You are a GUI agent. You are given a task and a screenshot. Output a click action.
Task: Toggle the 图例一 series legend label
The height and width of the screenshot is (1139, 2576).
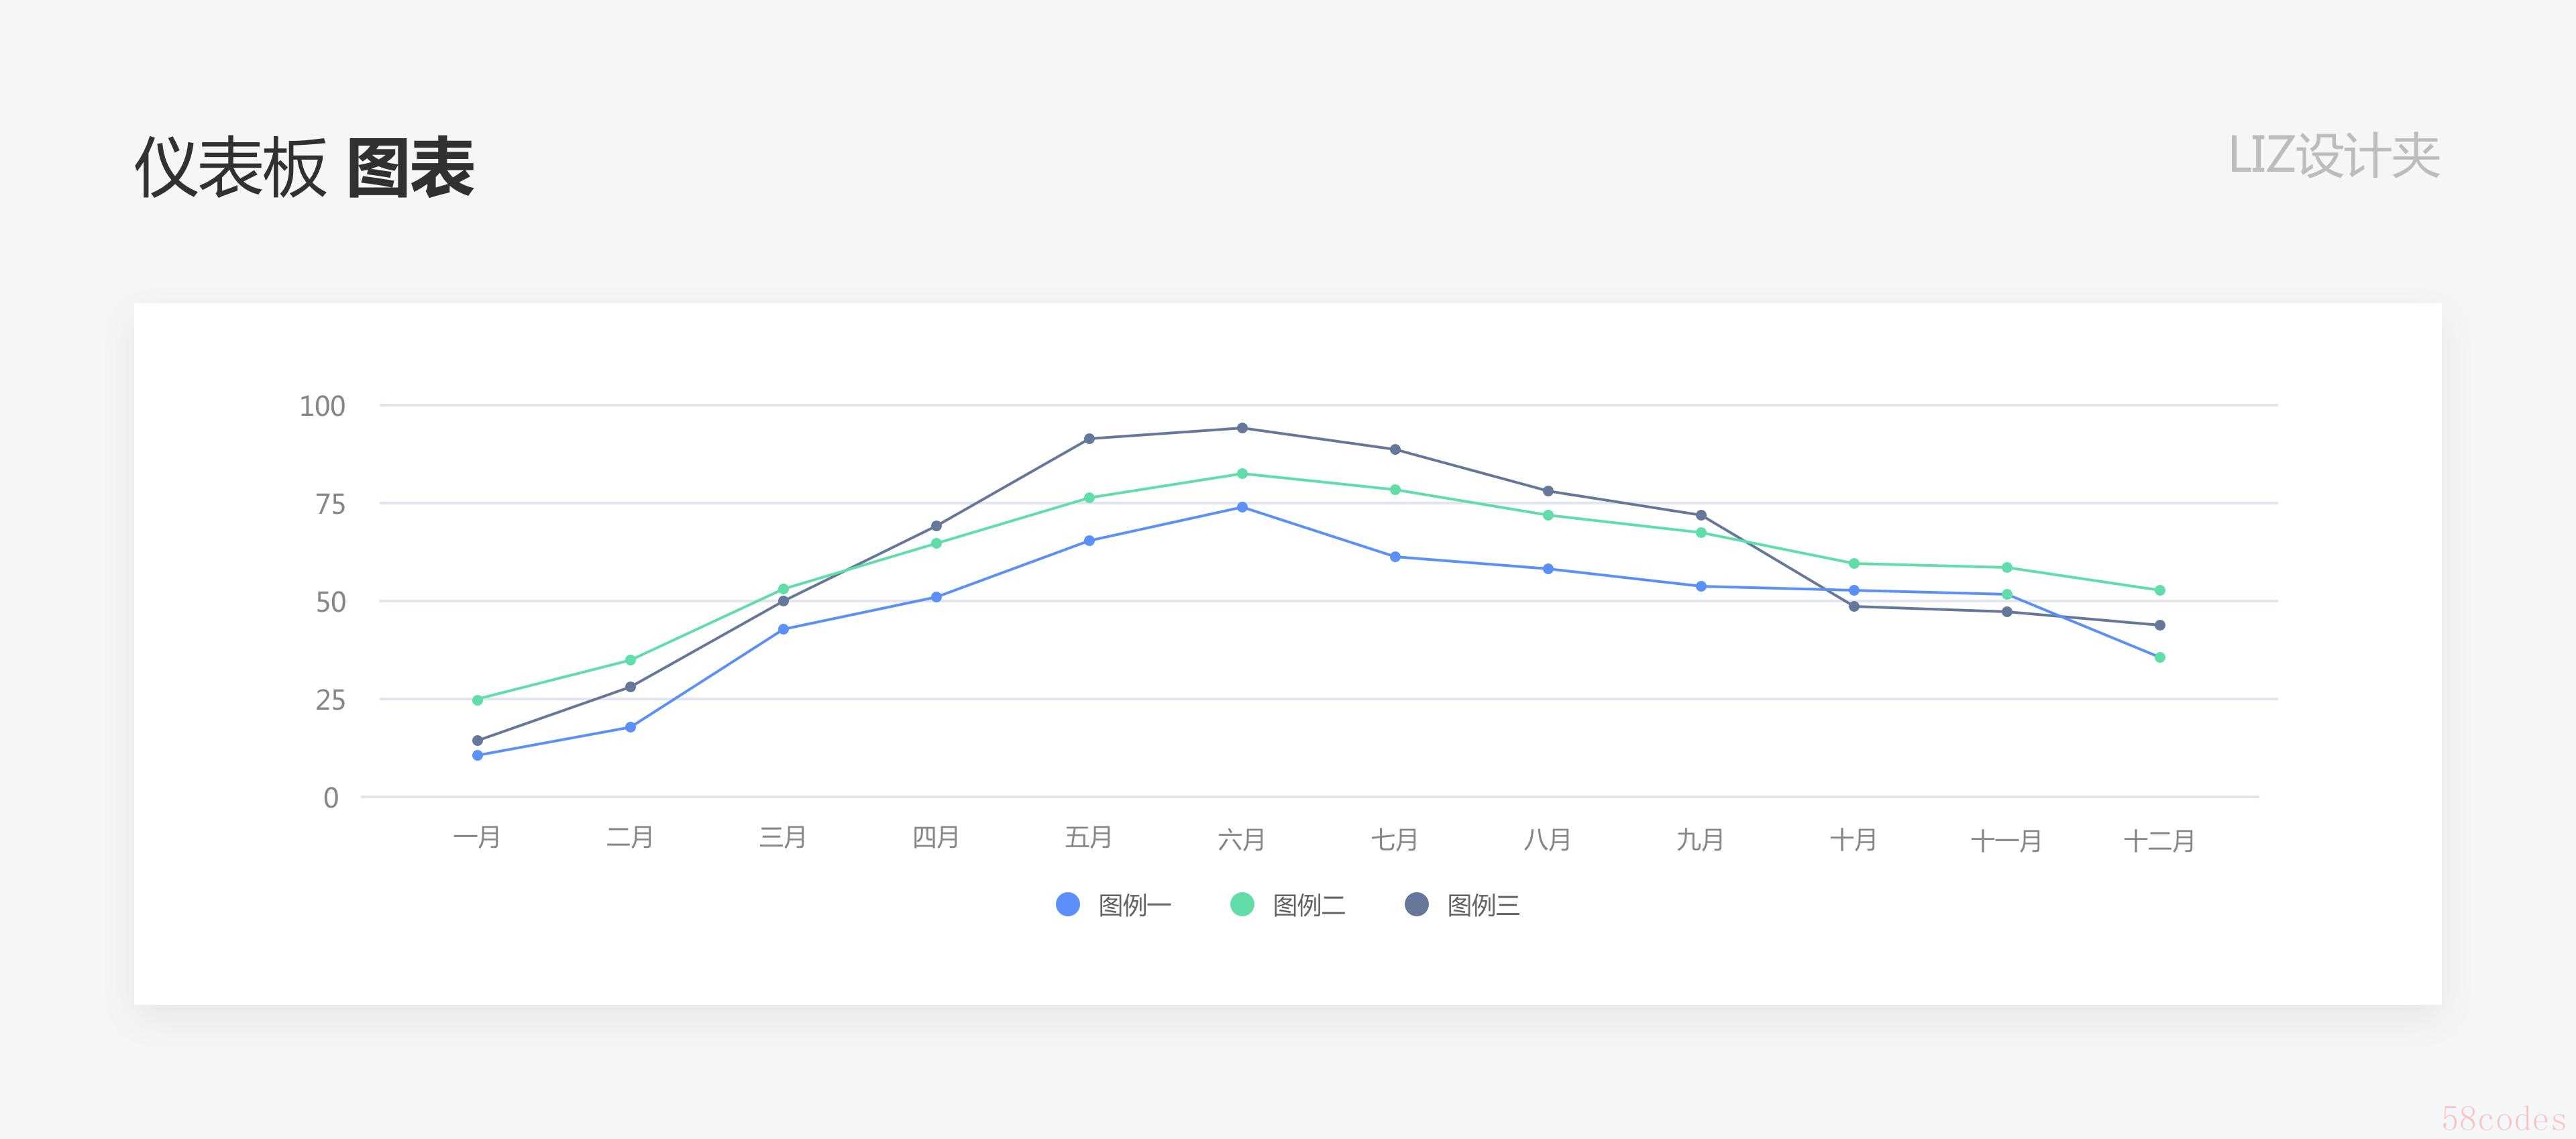click(x=1134, y=905)
